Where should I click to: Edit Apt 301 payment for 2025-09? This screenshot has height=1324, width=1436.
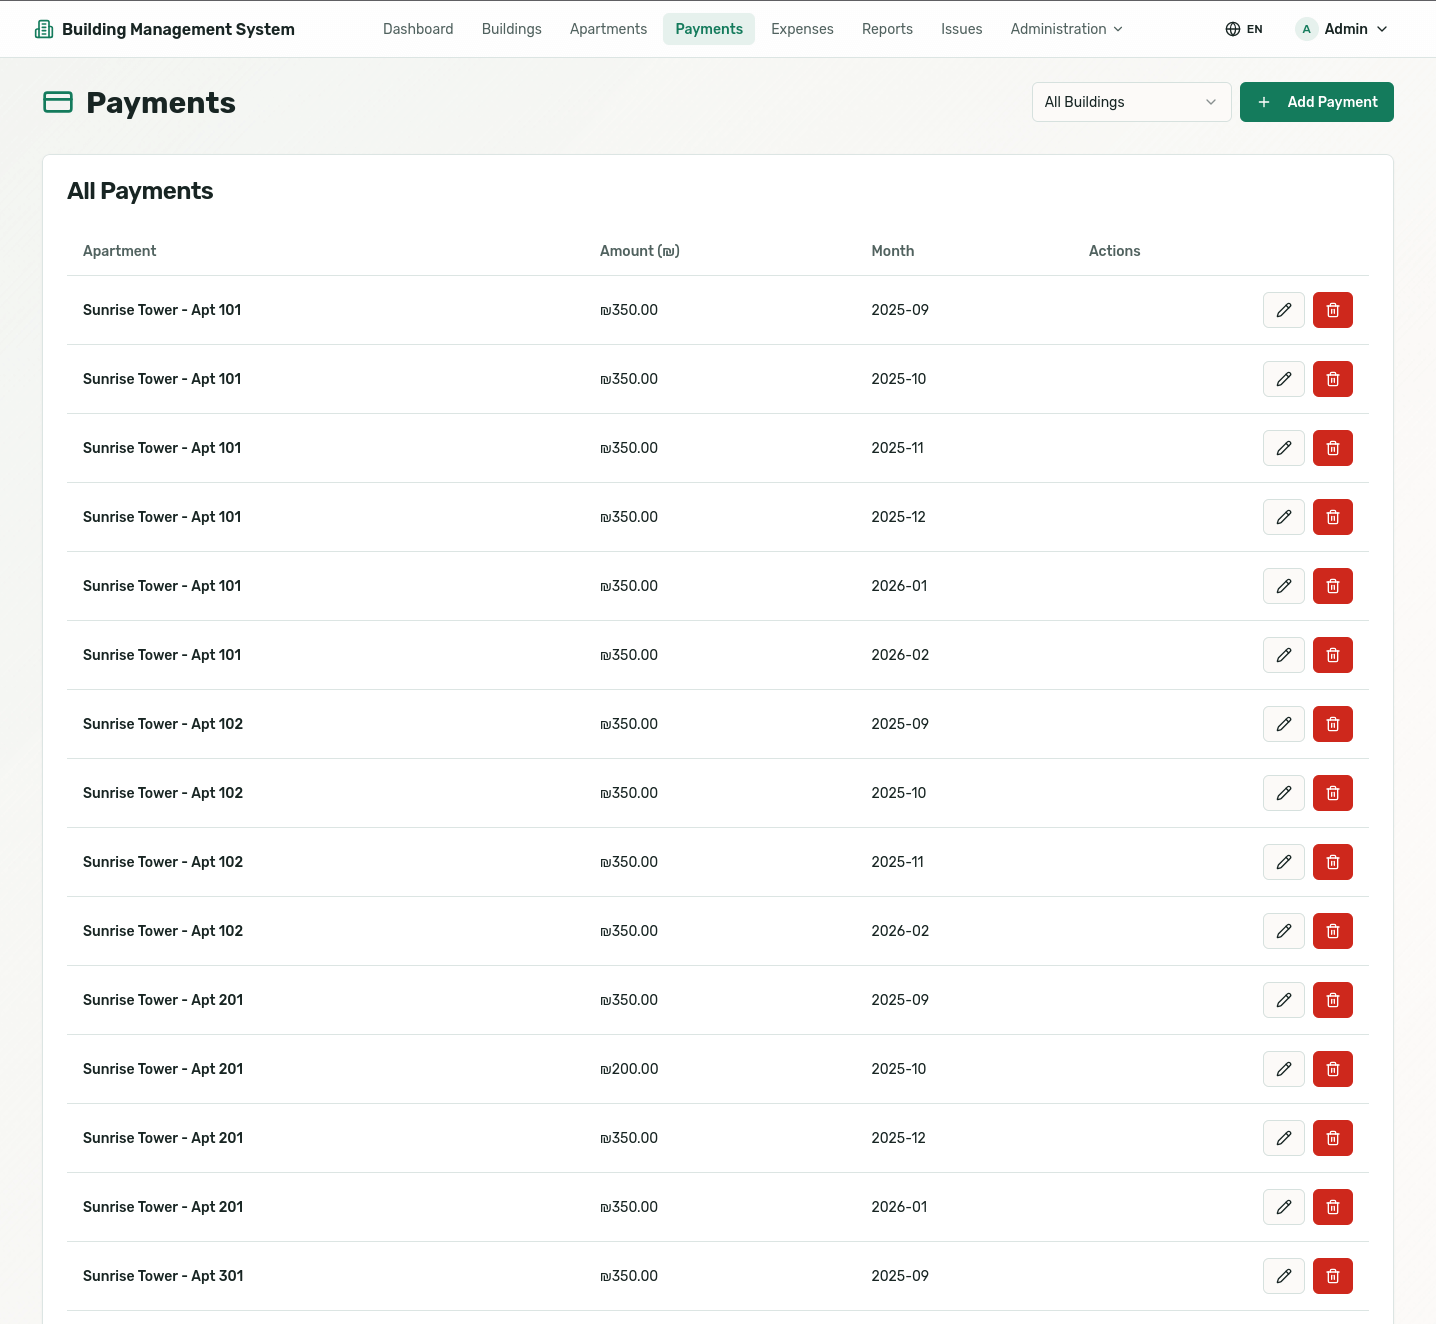pyautogui.click(x=1283, y=1276)
